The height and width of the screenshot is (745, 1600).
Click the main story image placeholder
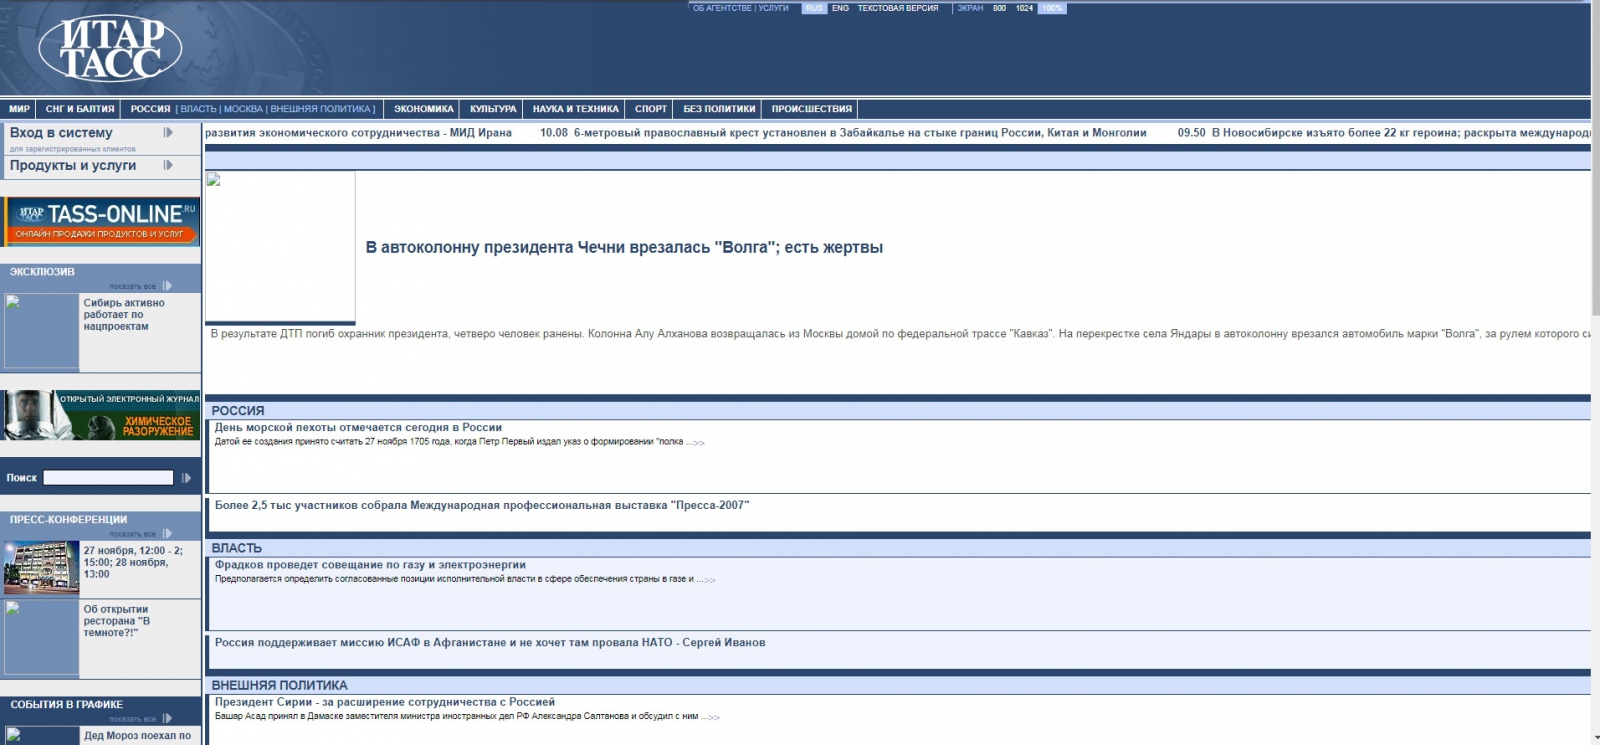[x=281, y=246]
